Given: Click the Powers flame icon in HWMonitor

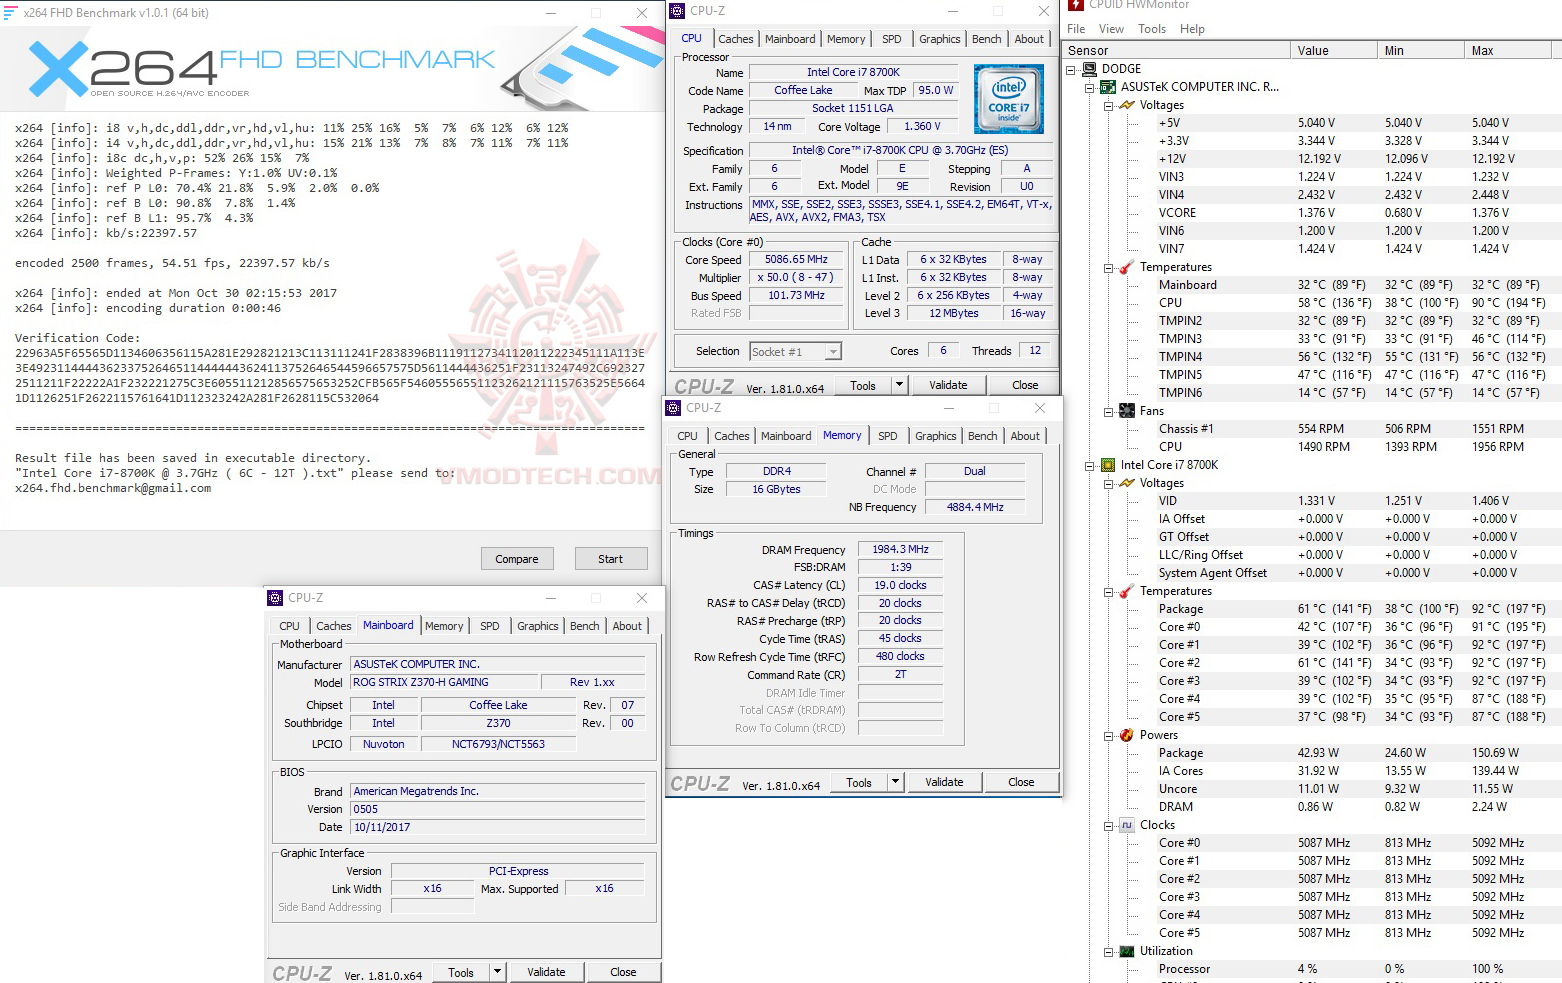Looking at the screenshot, I should 1126,735.
